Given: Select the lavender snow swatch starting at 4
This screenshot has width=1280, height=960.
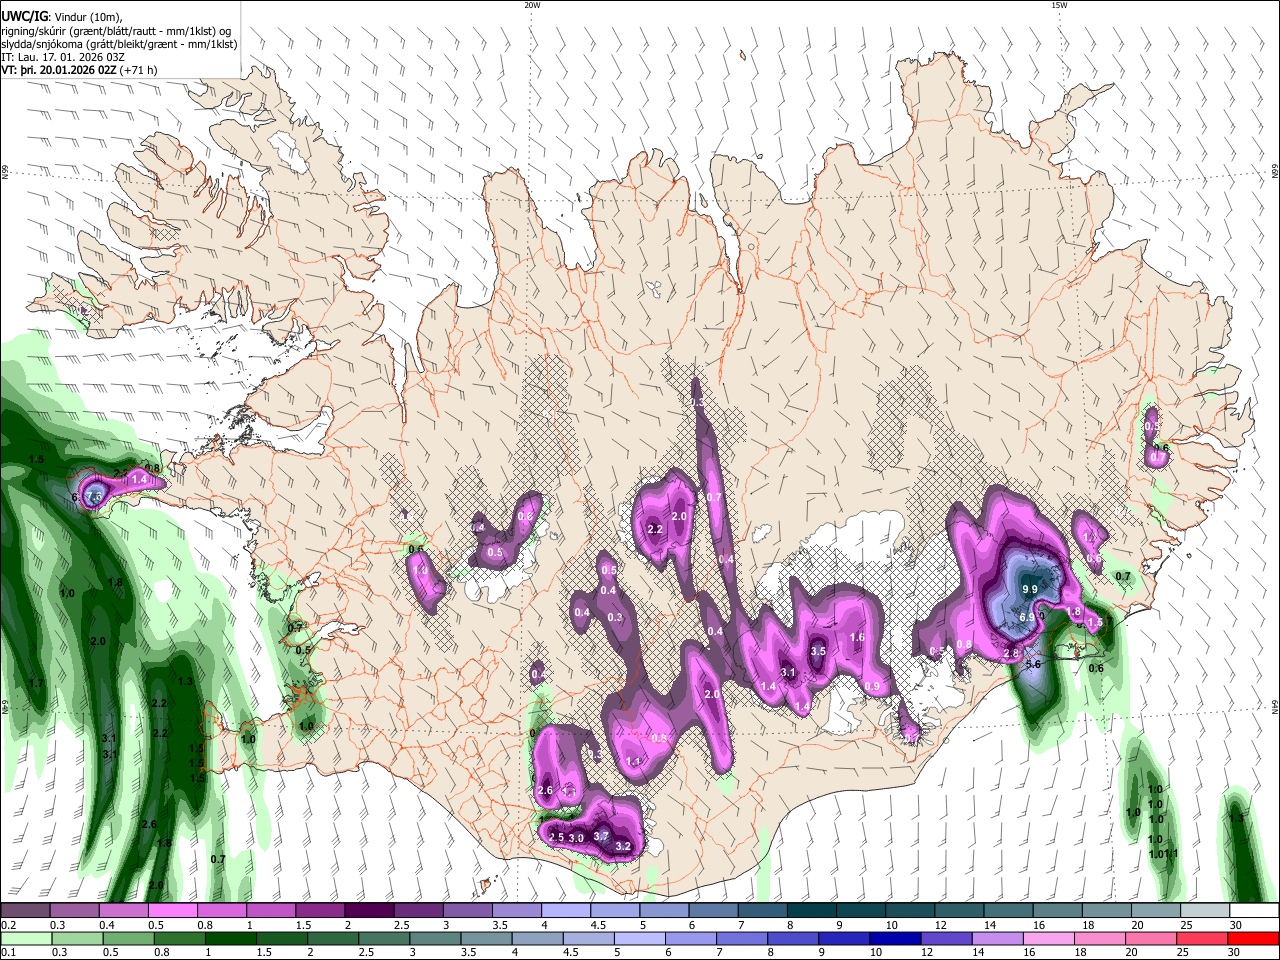Looking at the screenshot, I should click(x=565, y=911).
